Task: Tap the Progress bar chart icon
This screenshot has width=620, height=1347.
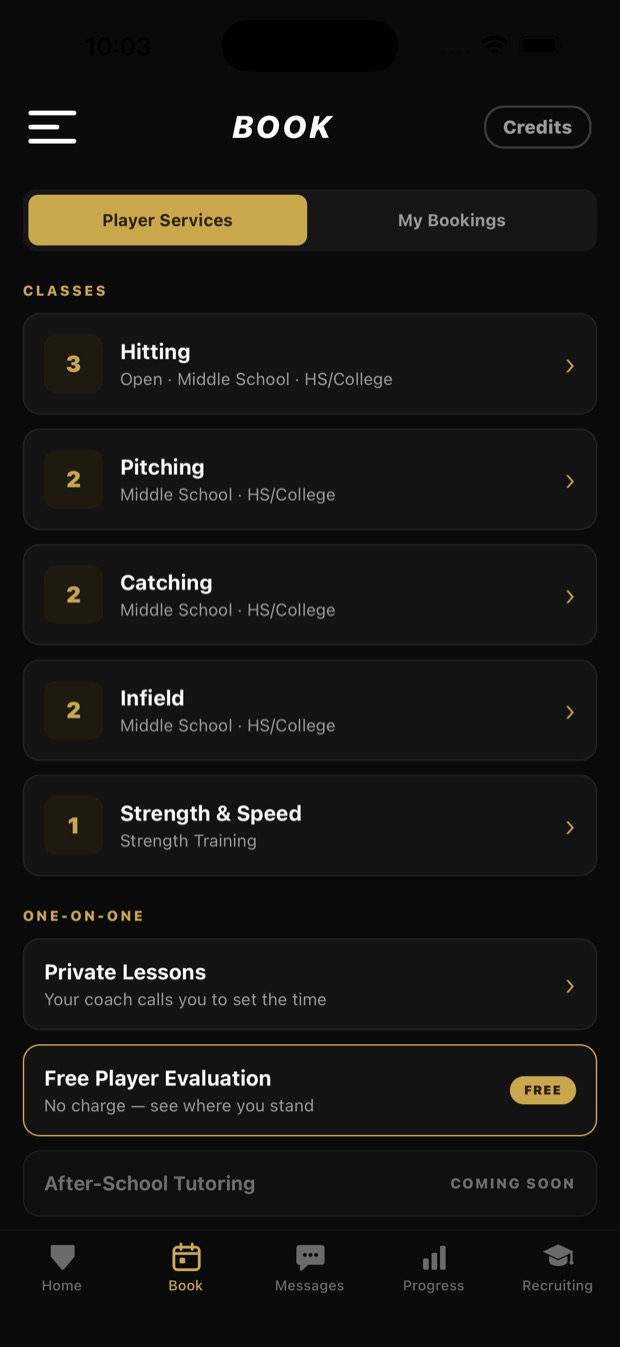Action: 434,1257
